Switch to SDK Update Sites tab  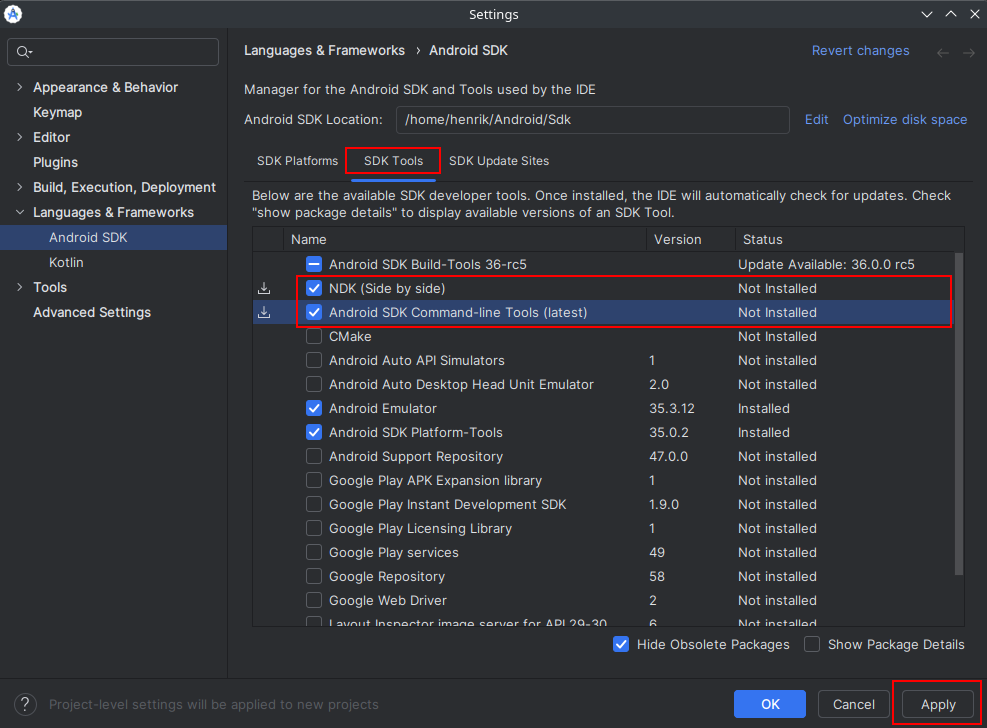pos(499,161)
